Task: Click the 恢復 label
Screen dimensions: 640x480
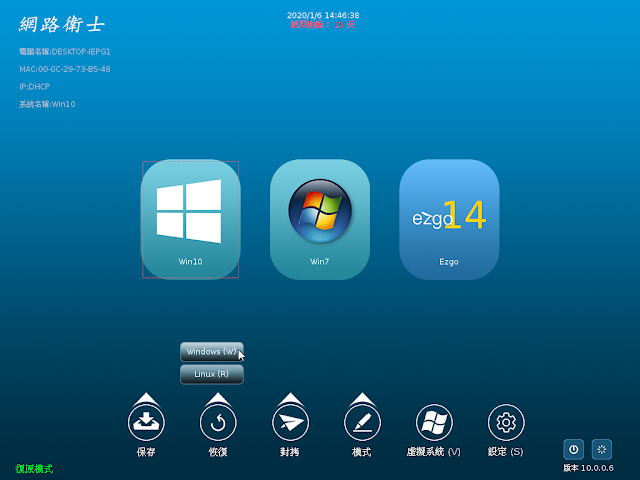Action: pos(218,452)
